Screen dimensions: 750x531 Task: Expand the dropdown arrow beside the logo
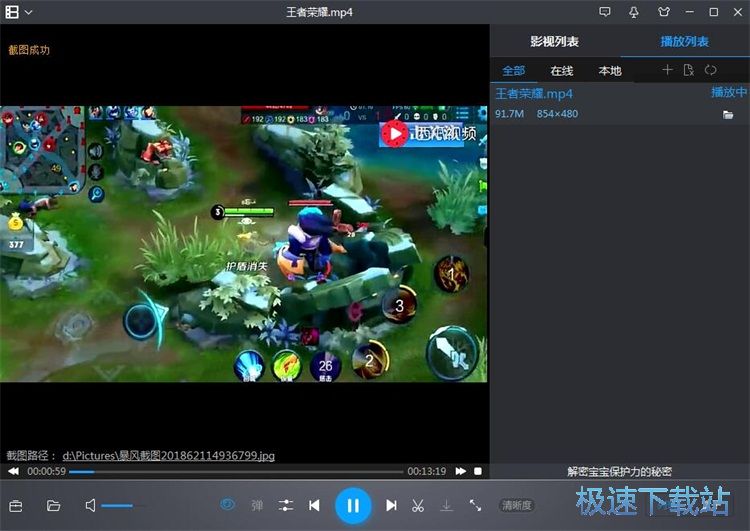(29, 12)
